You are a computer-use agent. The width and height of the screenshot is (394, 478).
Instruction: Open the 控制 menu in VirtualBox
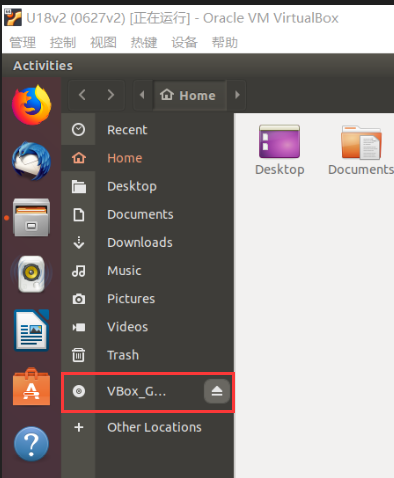(63, 42)
